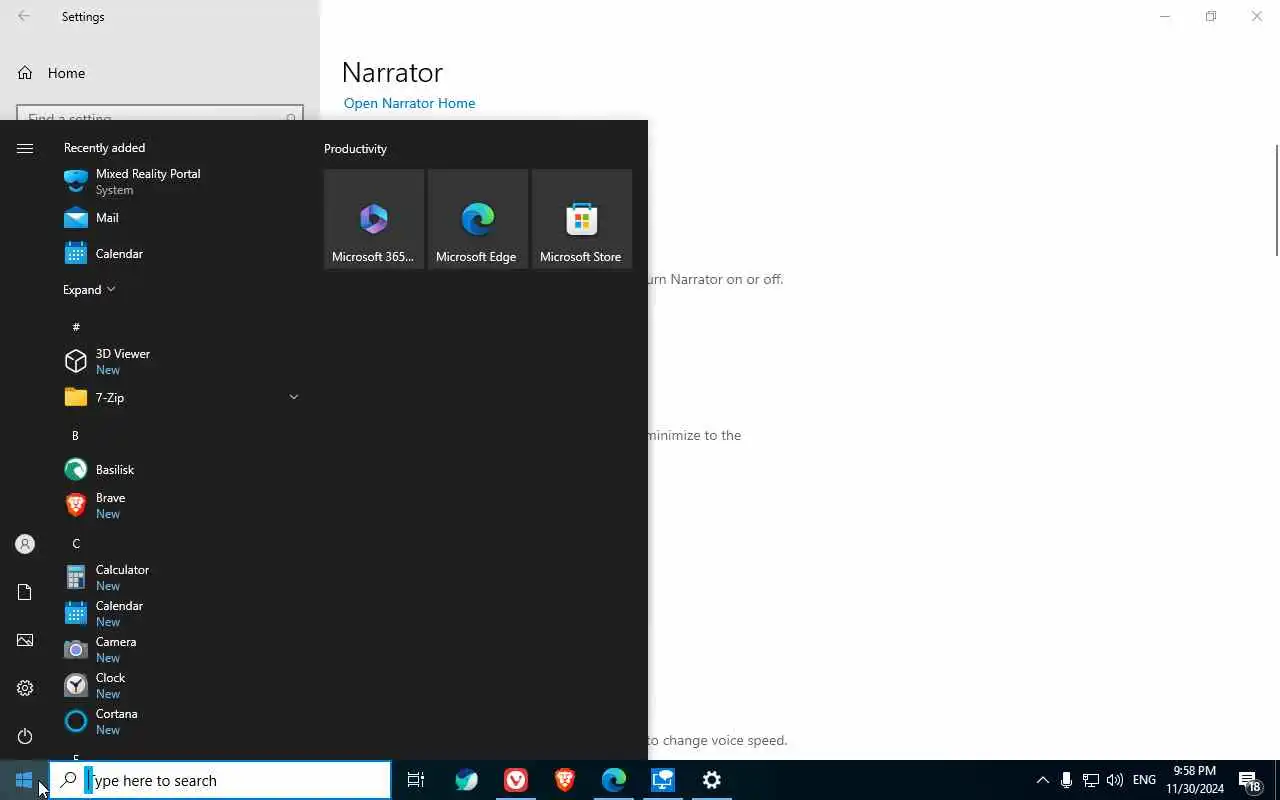This screenshot has width=1280, height=800.
Task: Click the Windows Start button
Action: point(24,780)
